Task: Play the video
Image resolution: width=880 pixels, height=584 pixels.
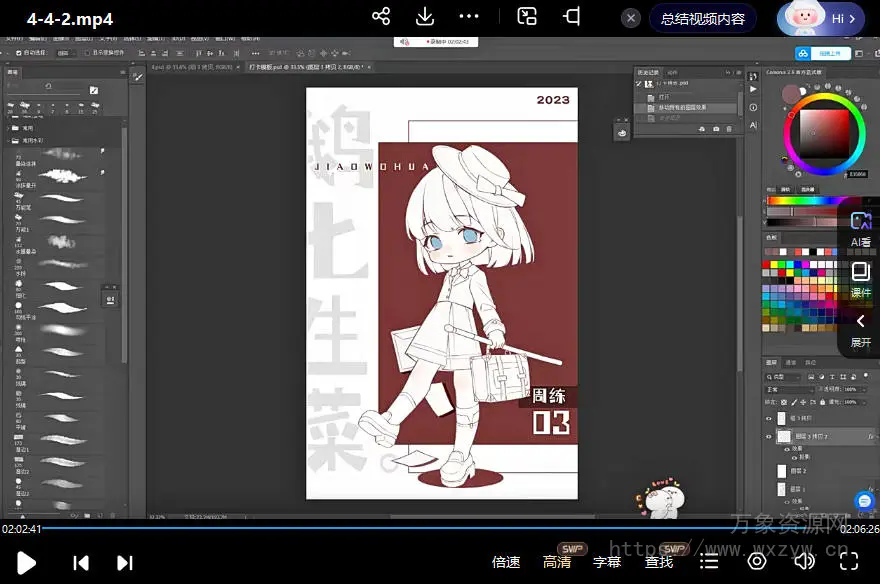Action: (27, 562)
